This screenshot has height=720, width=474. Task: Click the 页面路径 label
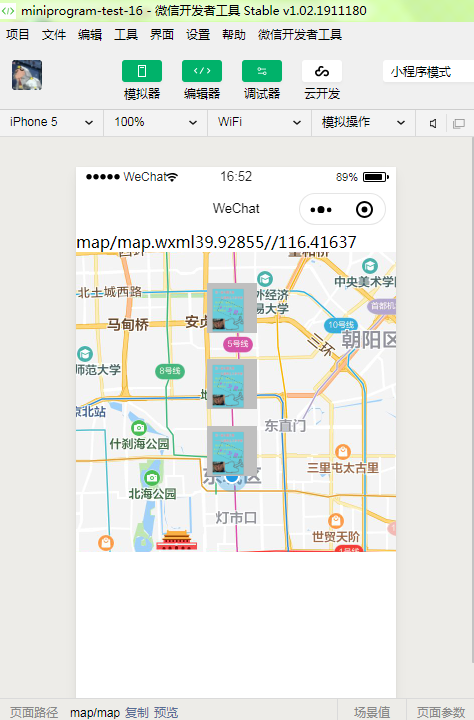pyautogui.click(x=34, y=712)
